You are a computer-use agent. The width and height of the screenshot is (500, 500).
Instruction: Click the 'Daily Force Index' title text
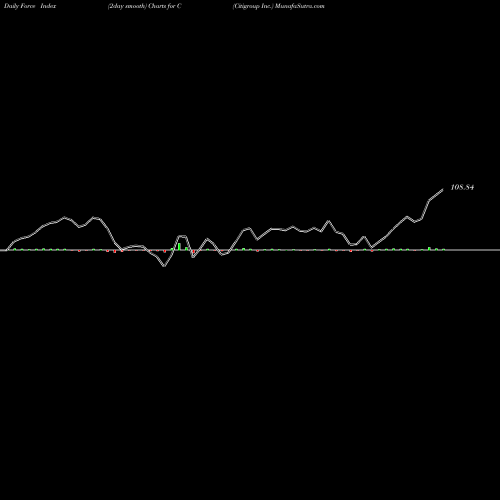pyautogui.click(x=30, y=6)
